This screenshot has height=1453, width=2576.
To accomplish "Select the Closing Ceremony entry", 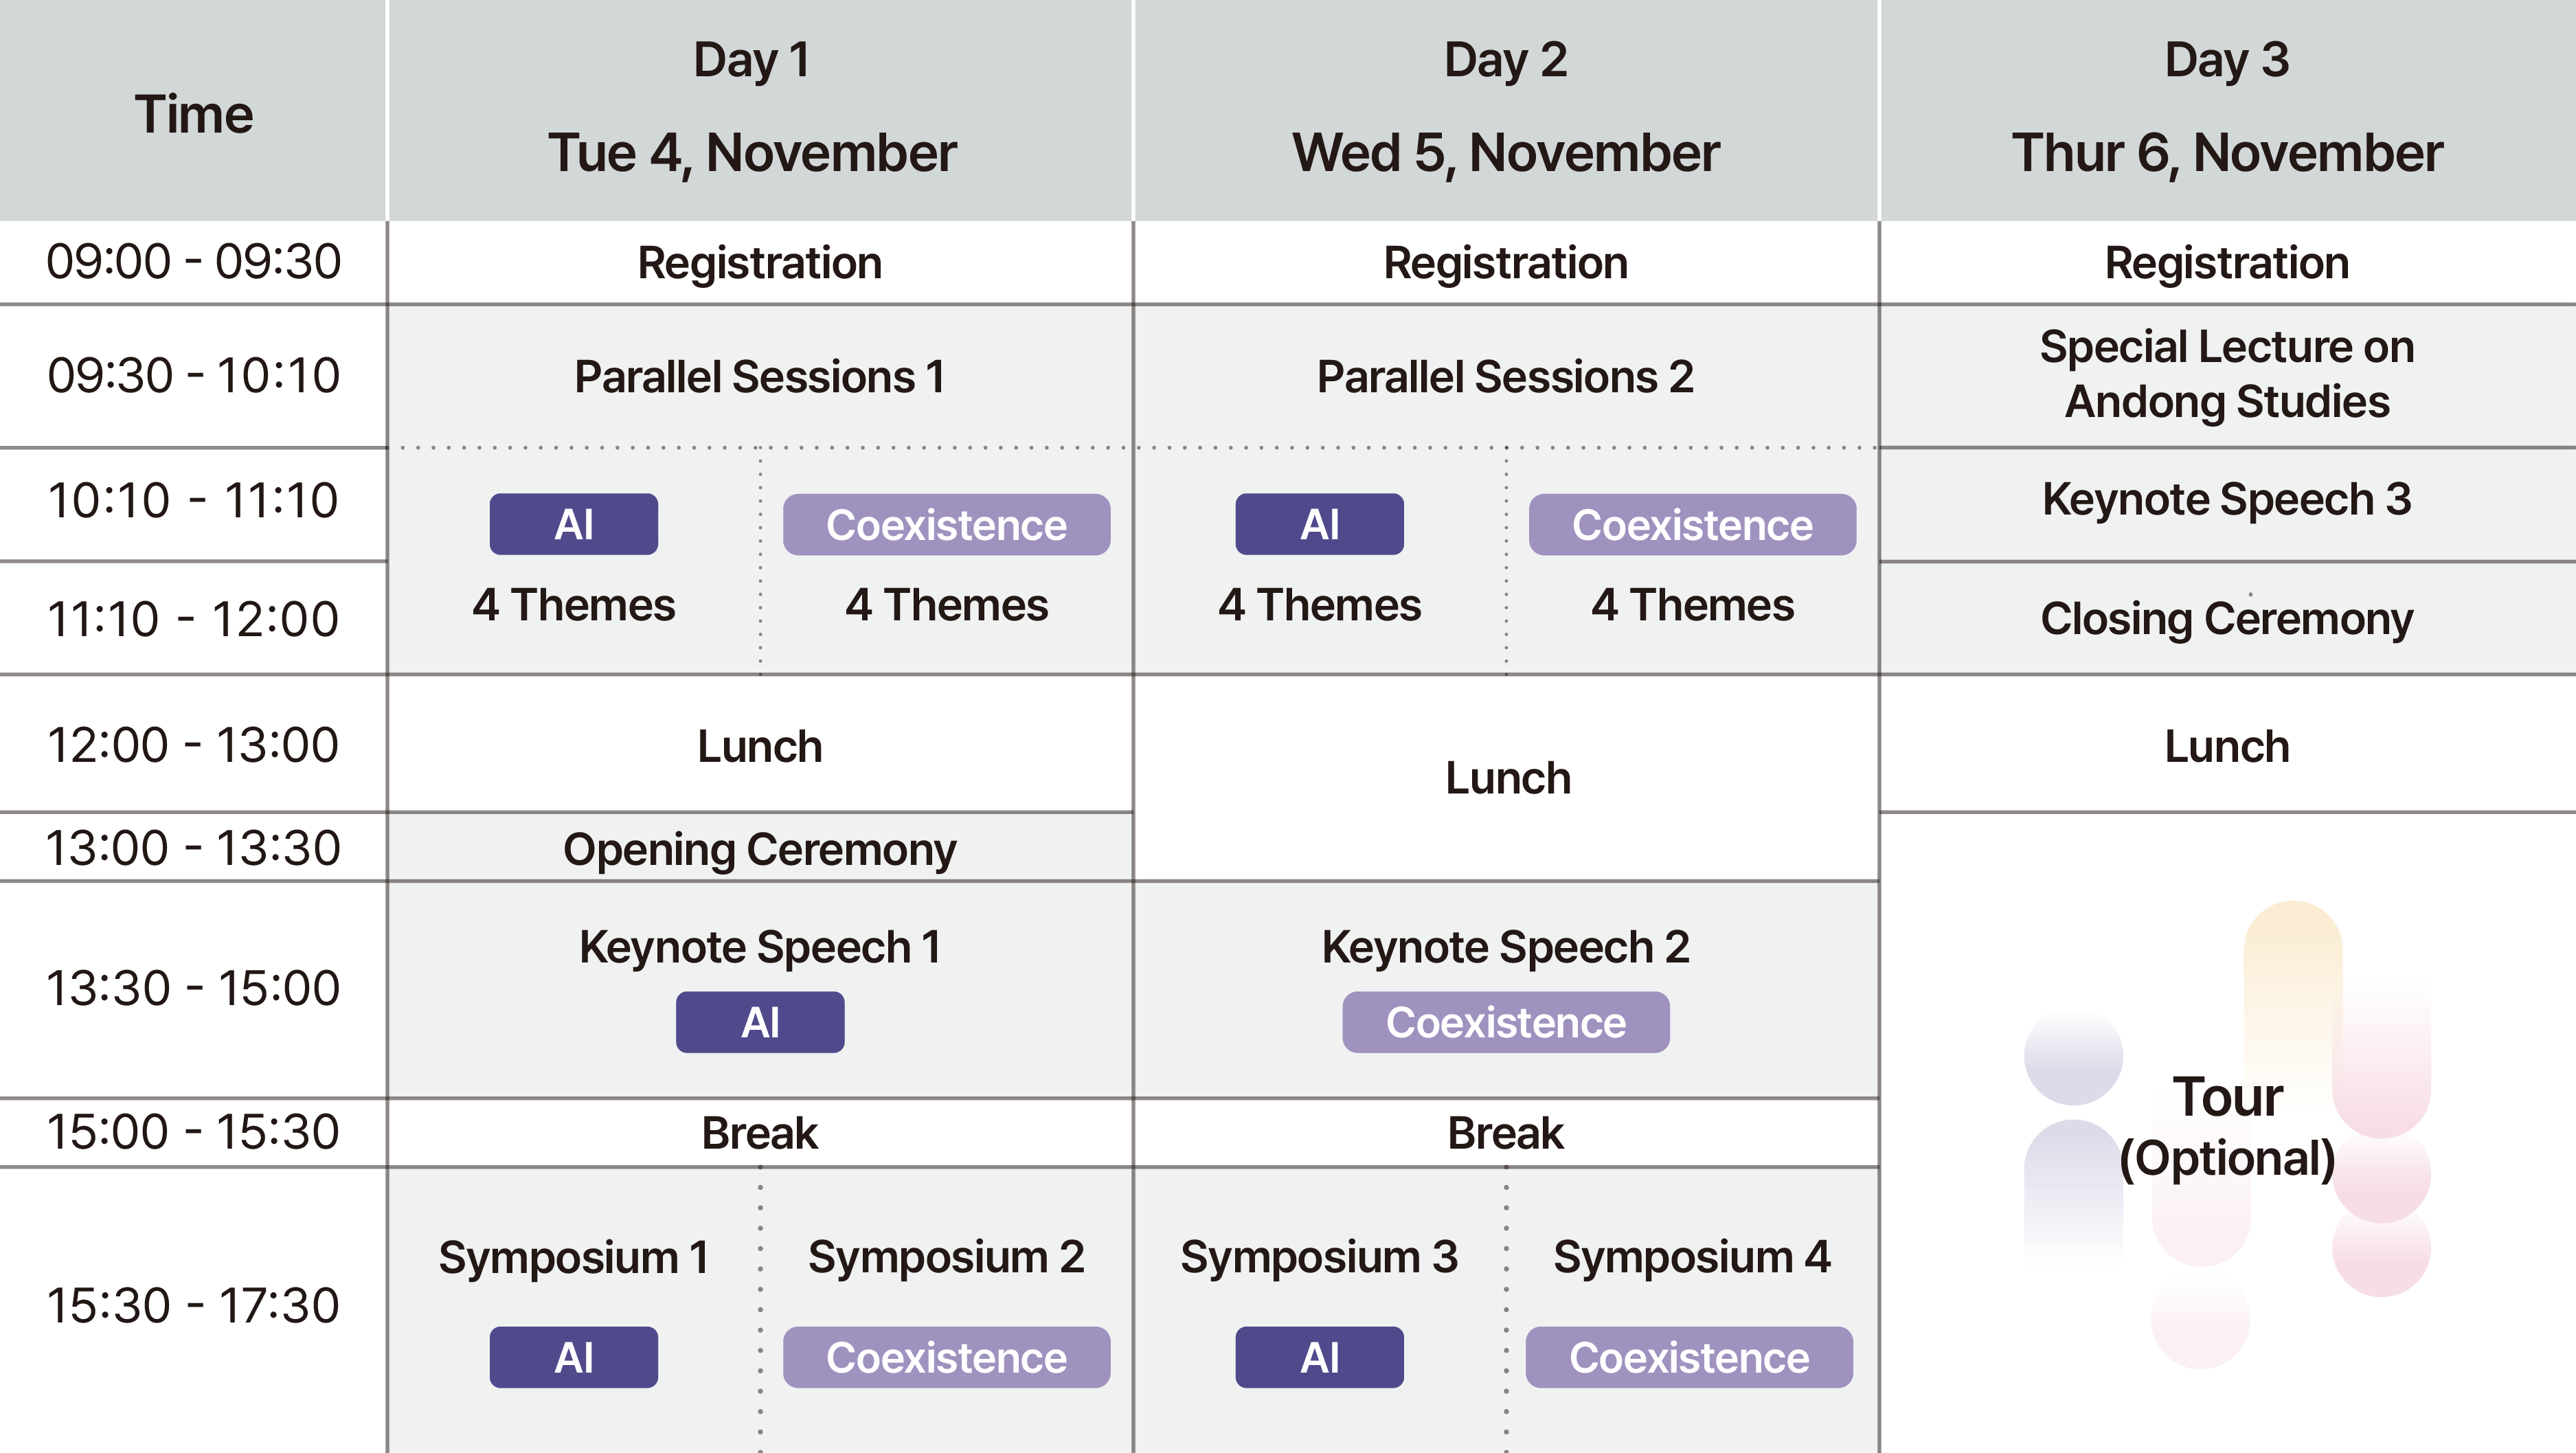I will tap(2226, 618).
